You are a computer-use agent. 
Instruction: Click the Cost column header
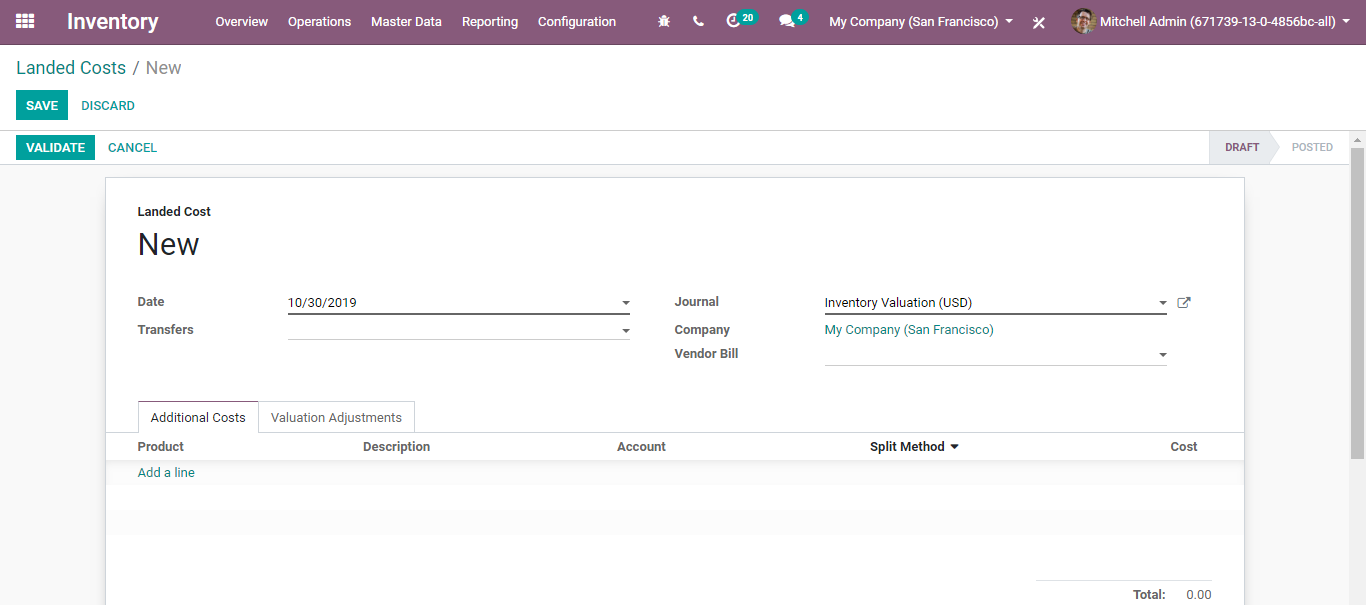click(x=1184, y=447)
